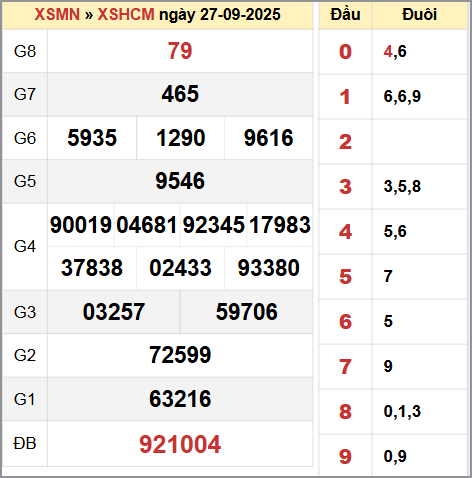Click the G2 number 72599
The width and height of the screenshot is (472, 478).
pos(180,355)
